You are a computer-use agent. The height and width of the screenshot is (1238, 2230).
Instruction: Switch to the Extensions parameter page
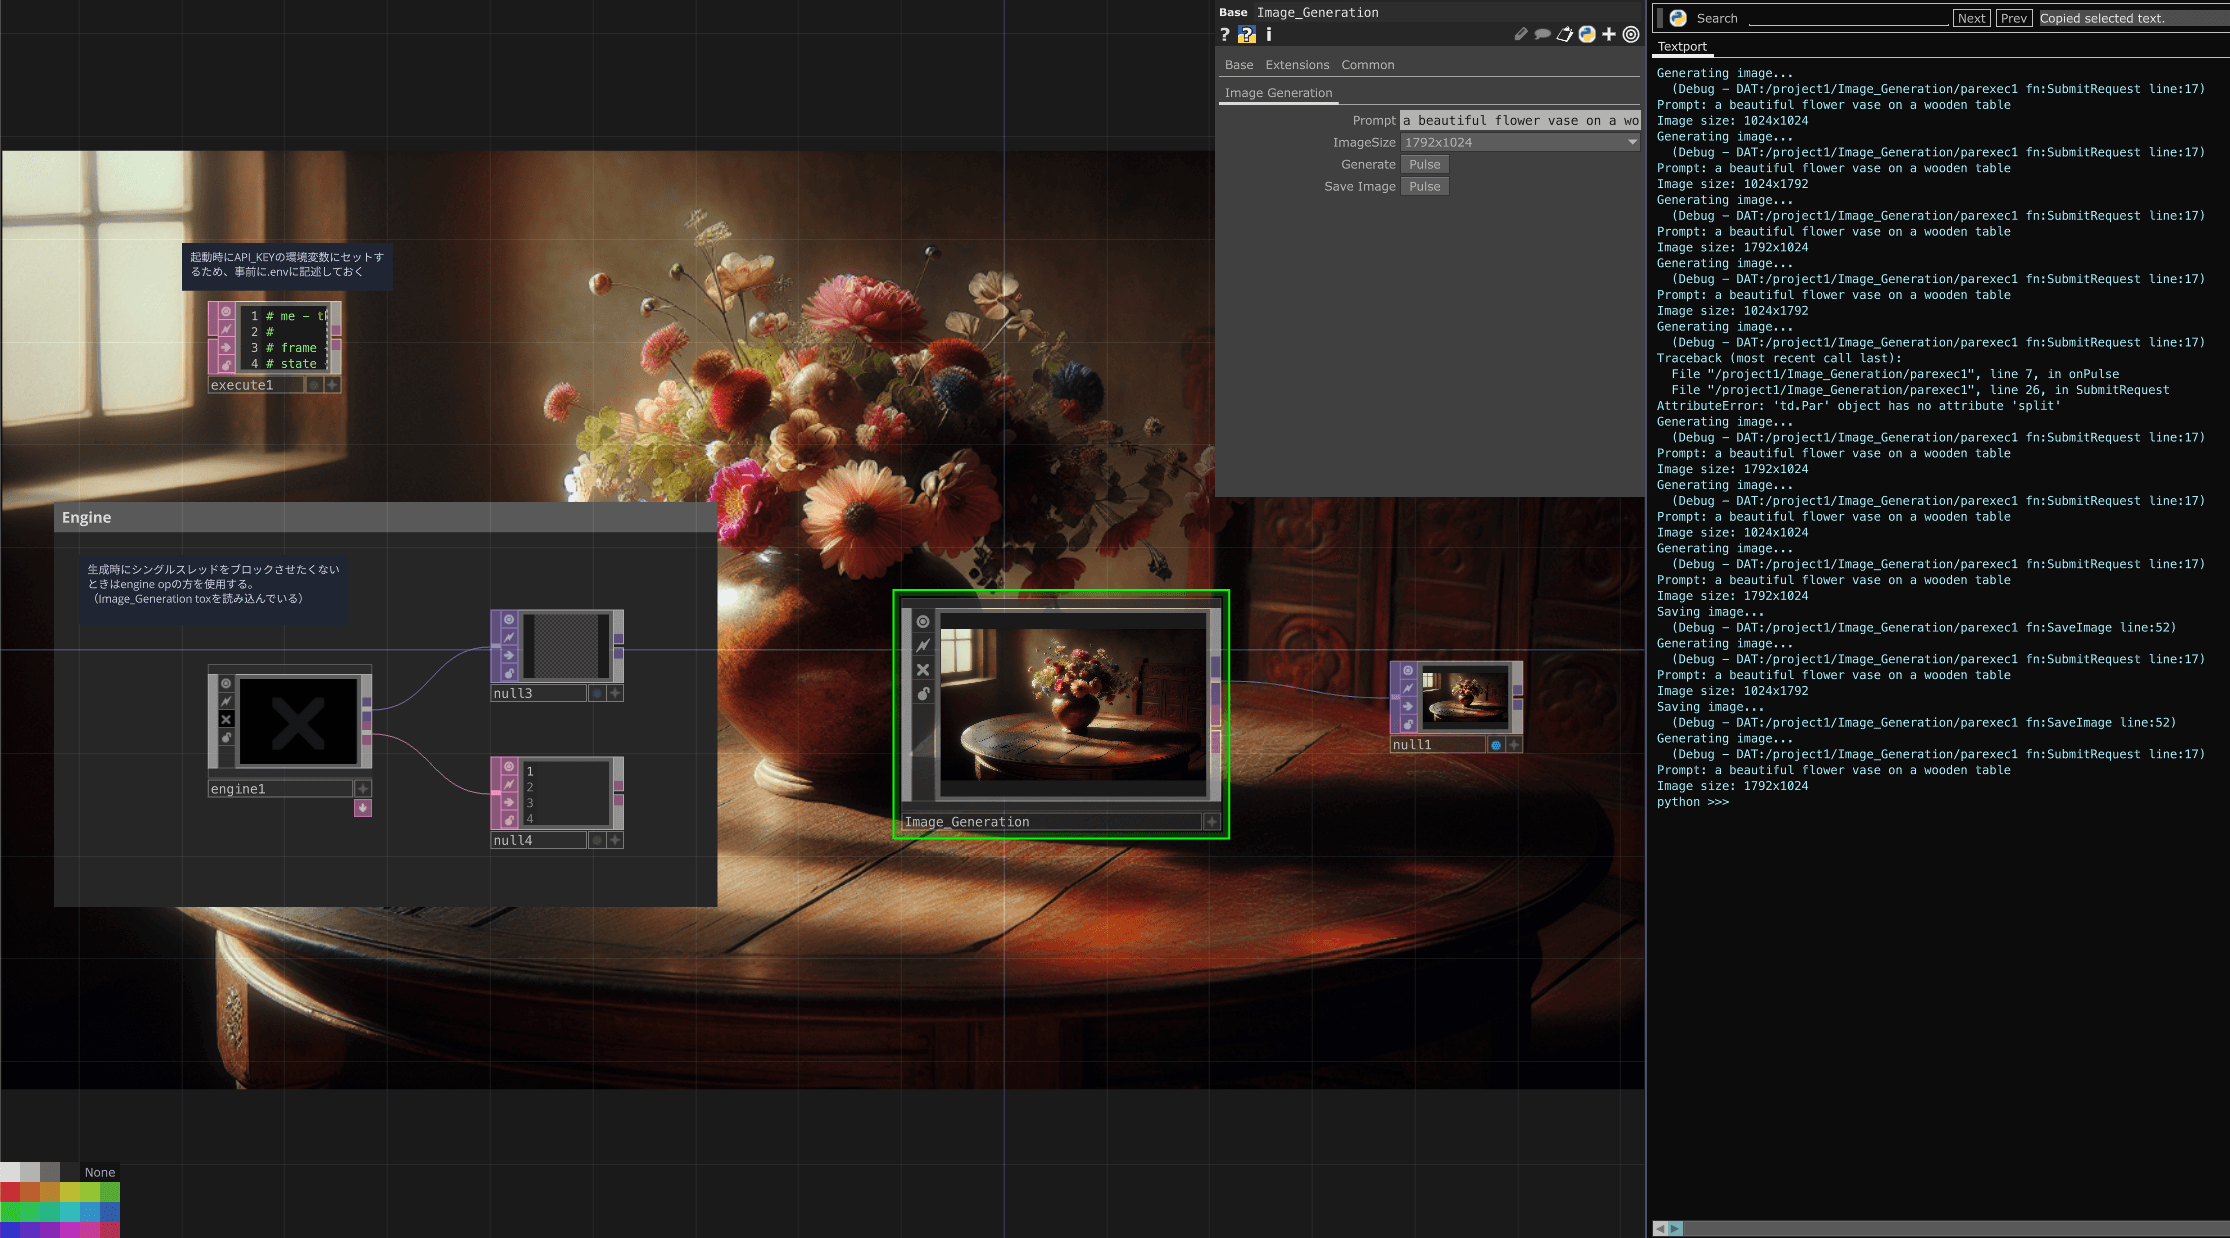click(1297, 65)
